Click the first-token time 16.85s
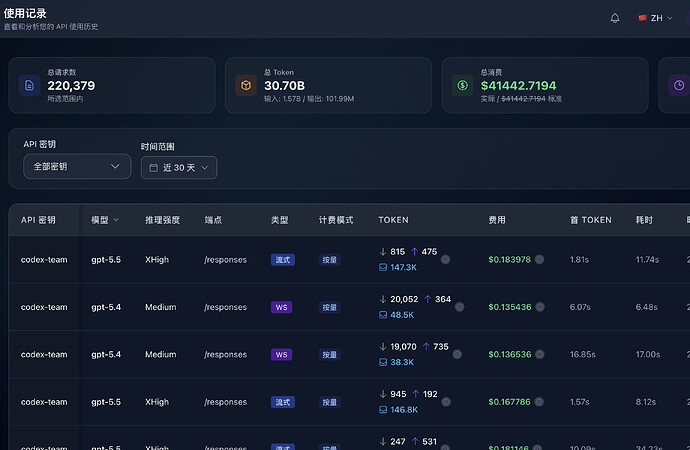690x450 pixels. pyautogui.click(x=583, y=355)
